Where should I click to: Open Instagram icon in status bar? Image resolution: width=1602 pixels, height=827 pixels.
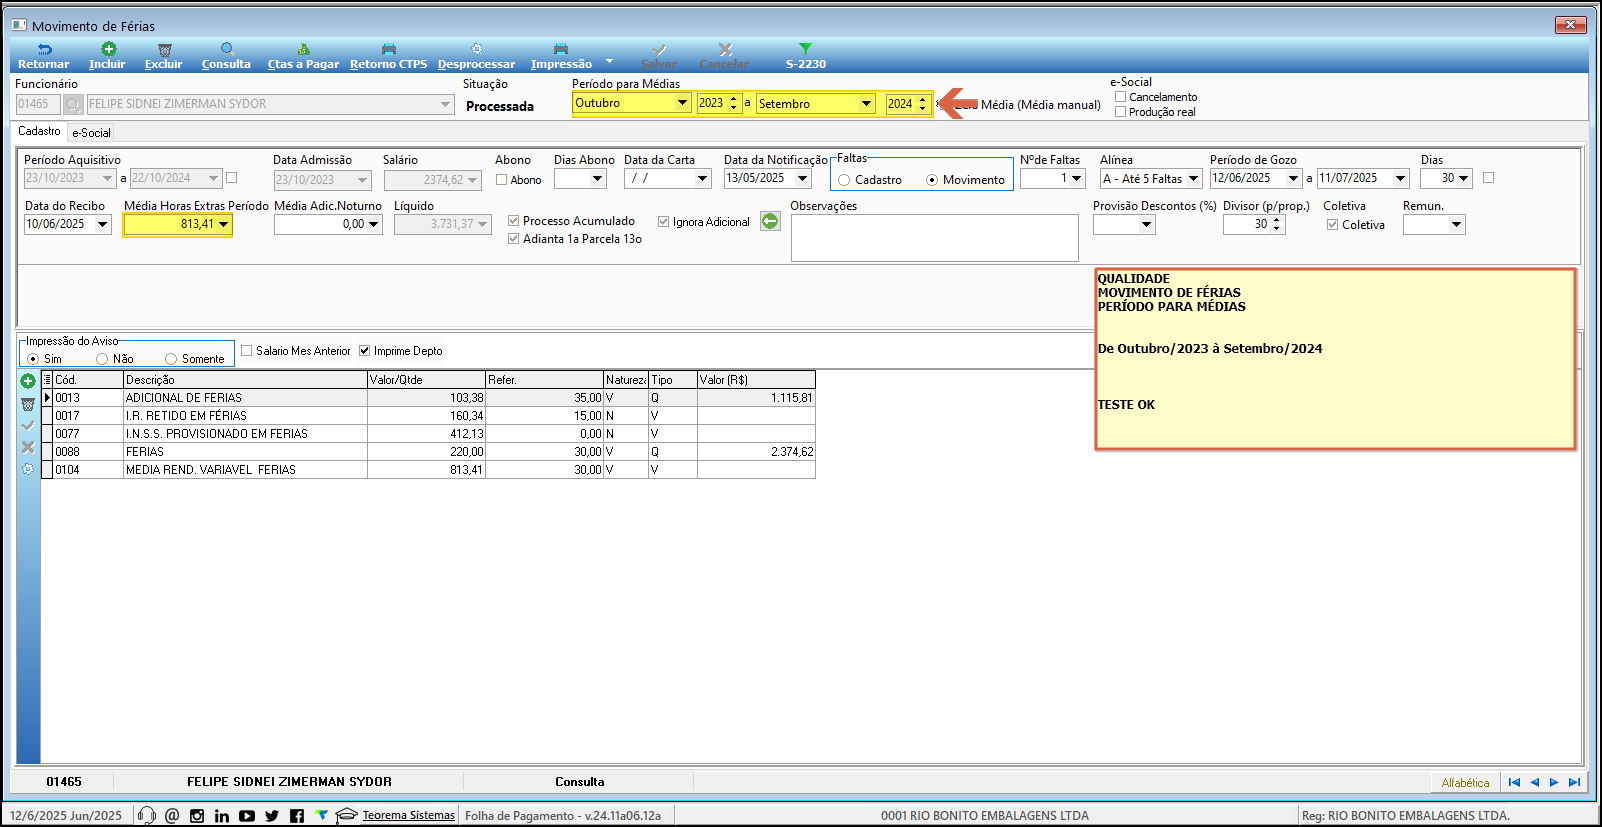click(197, 816)
